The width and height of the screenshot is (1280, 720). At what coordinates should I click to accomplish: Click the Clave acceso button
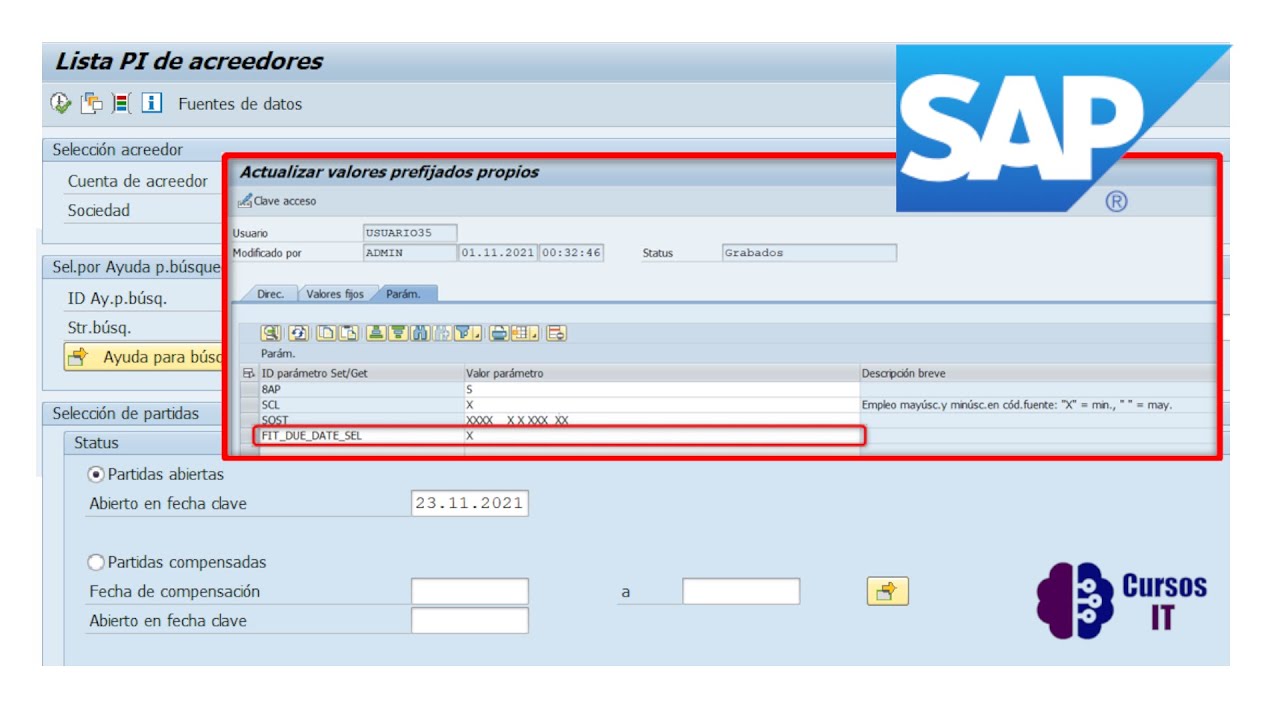(x=277, y=201)
